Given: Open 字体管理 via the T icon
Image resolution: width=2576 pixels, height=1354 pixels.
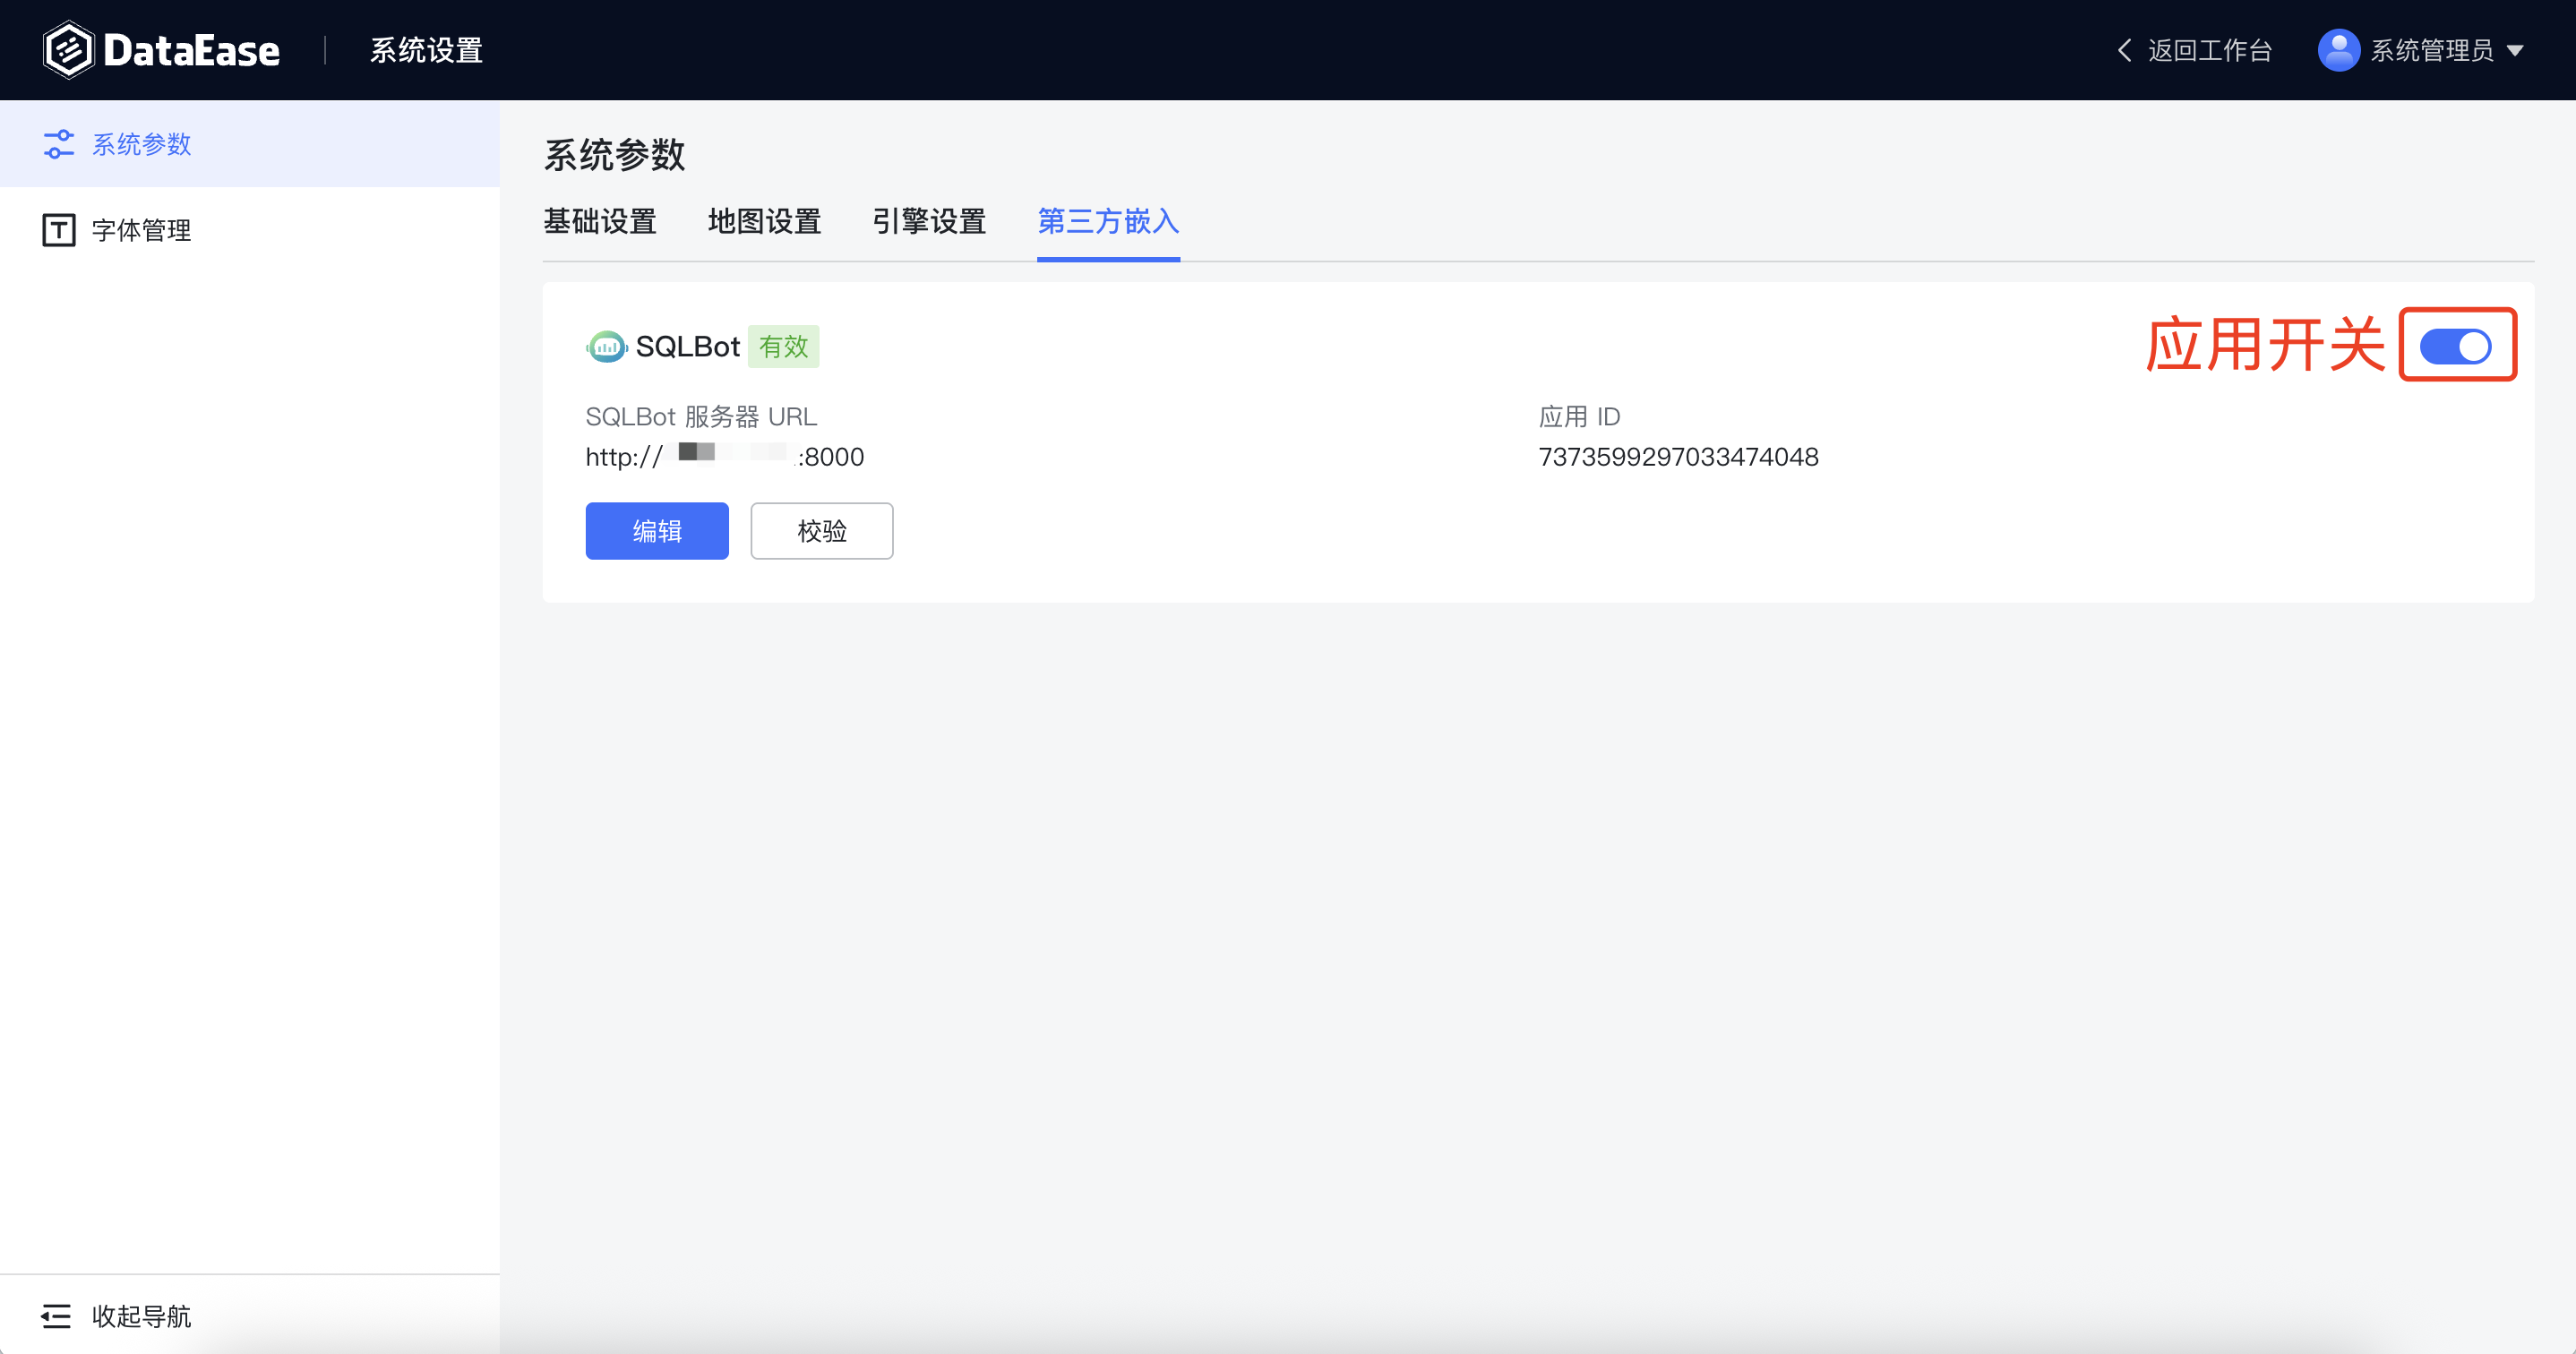Looking at the screenshot, I should [x=58, y=229].
